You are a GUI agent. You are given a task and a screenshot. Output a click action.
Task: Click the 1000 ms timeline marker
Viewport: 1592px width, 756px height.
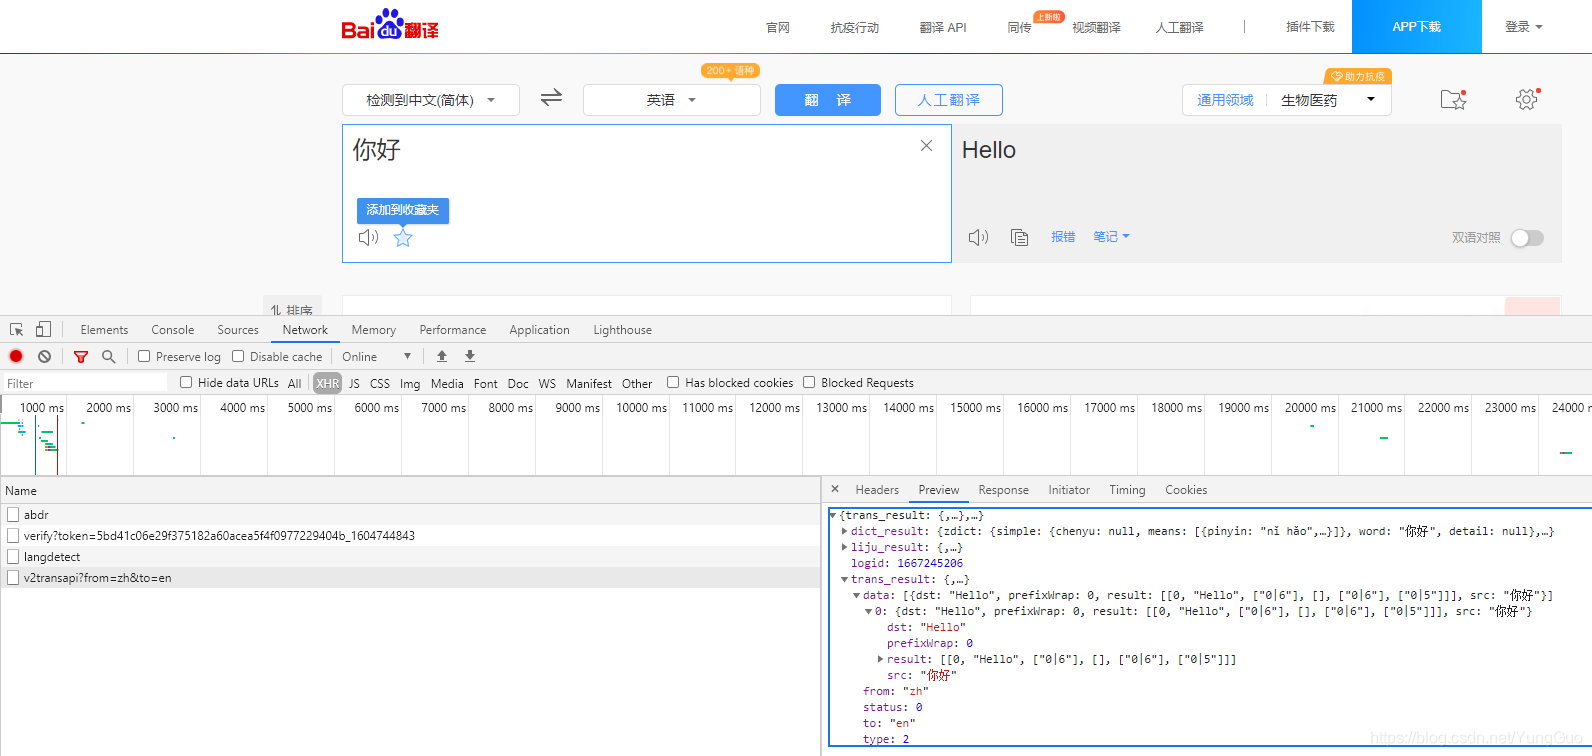pos(41,407)
